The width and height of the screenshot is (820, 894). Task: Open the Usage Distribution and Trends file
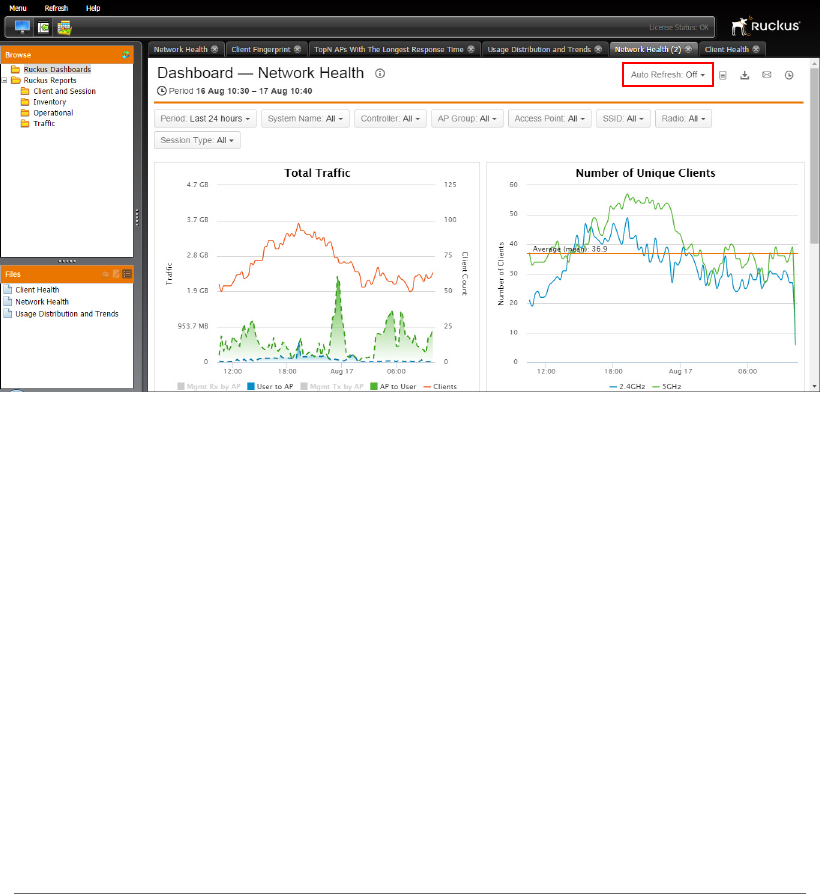point(67,314)
